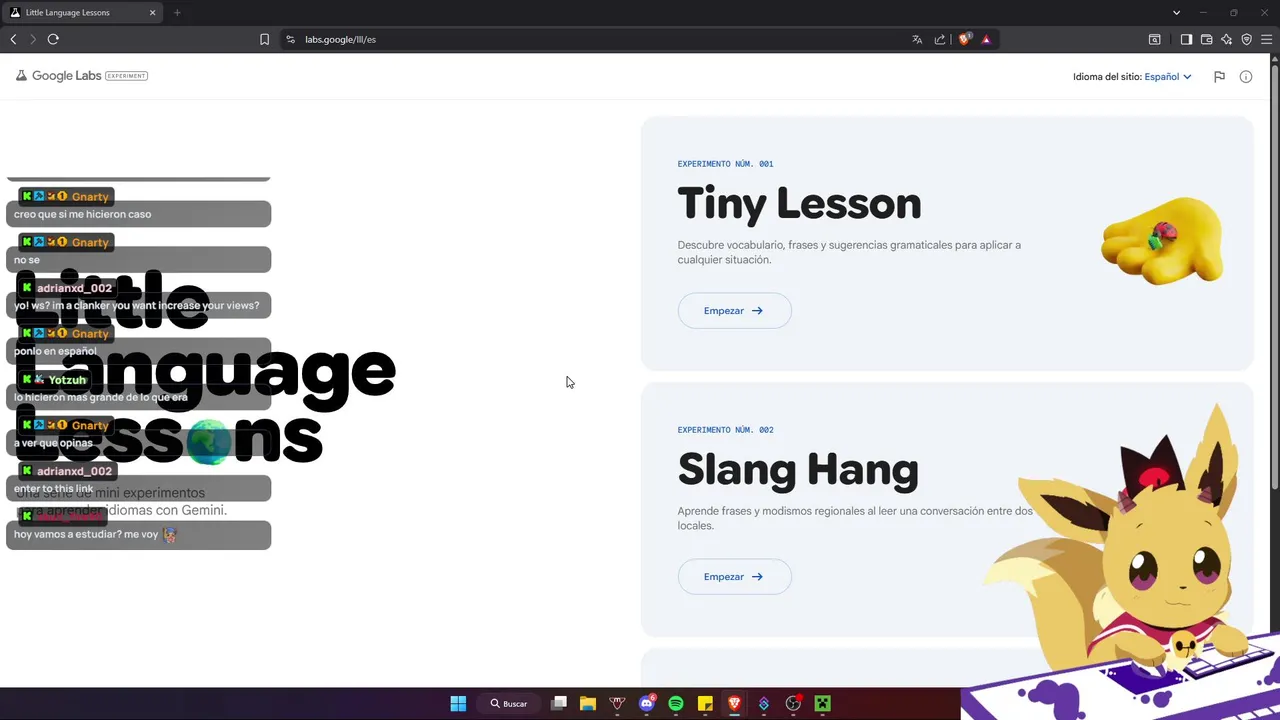Open OBS Studio from the taskbar
Viewport: 1280px width, 720px height.
[x=793, y=704]
